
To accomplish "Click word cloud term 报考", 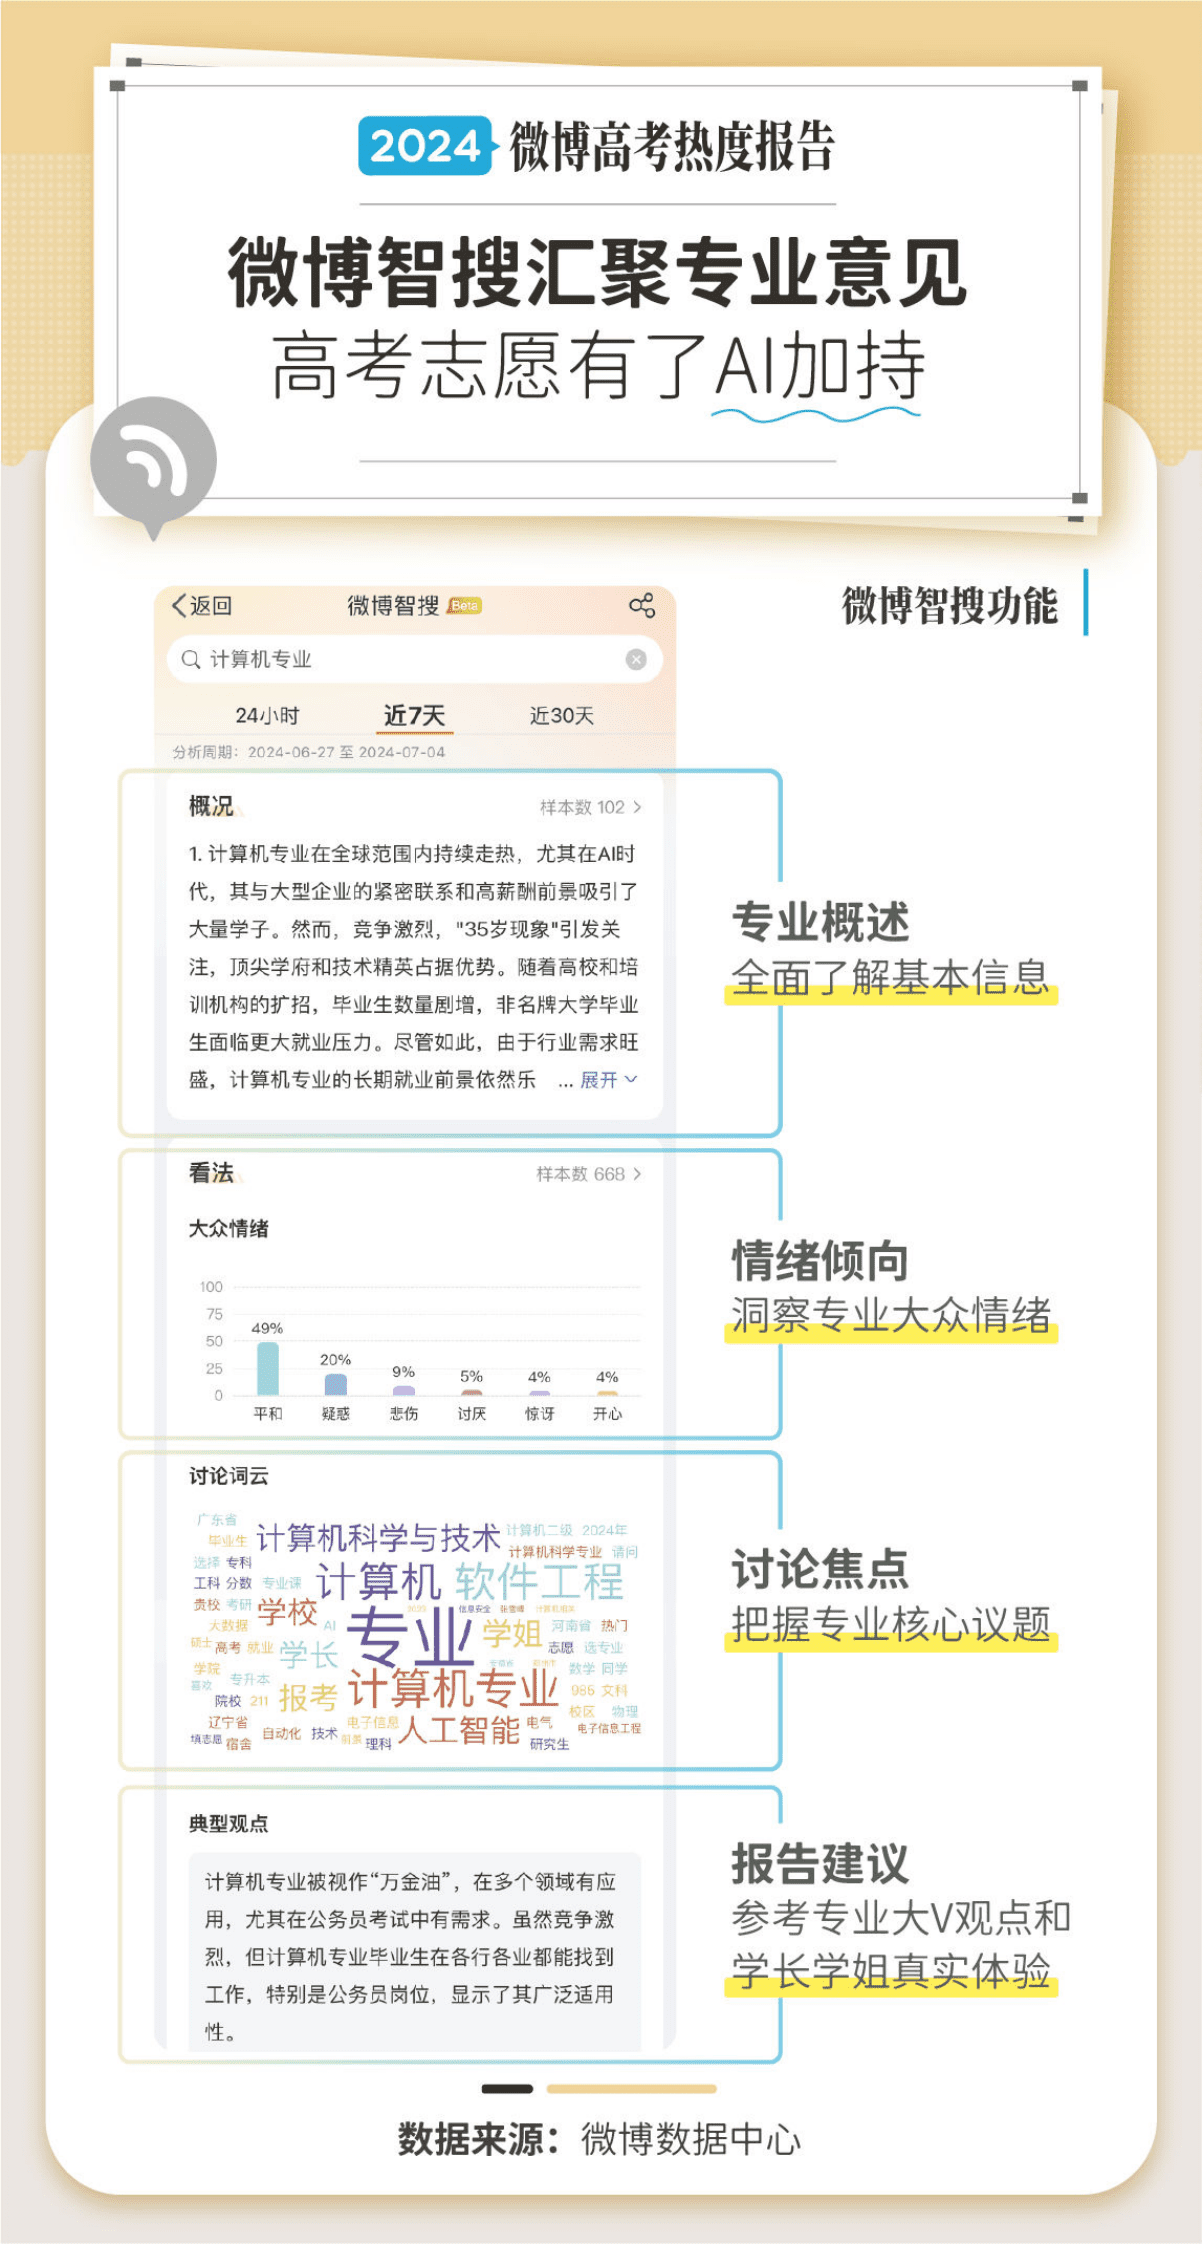I will [308, 1697].
